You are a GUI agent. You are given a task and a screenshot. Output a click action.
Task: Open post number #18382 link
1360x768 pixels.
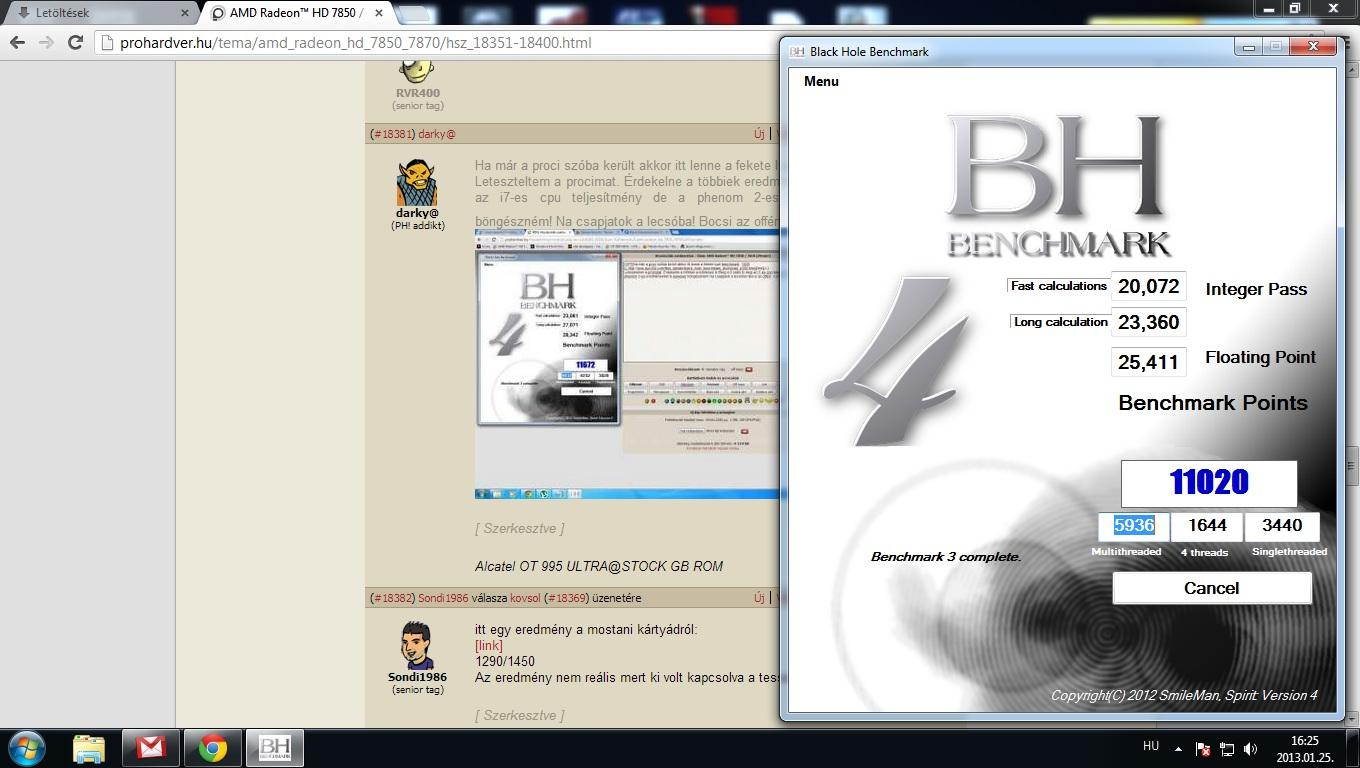(x=391, y=598)
